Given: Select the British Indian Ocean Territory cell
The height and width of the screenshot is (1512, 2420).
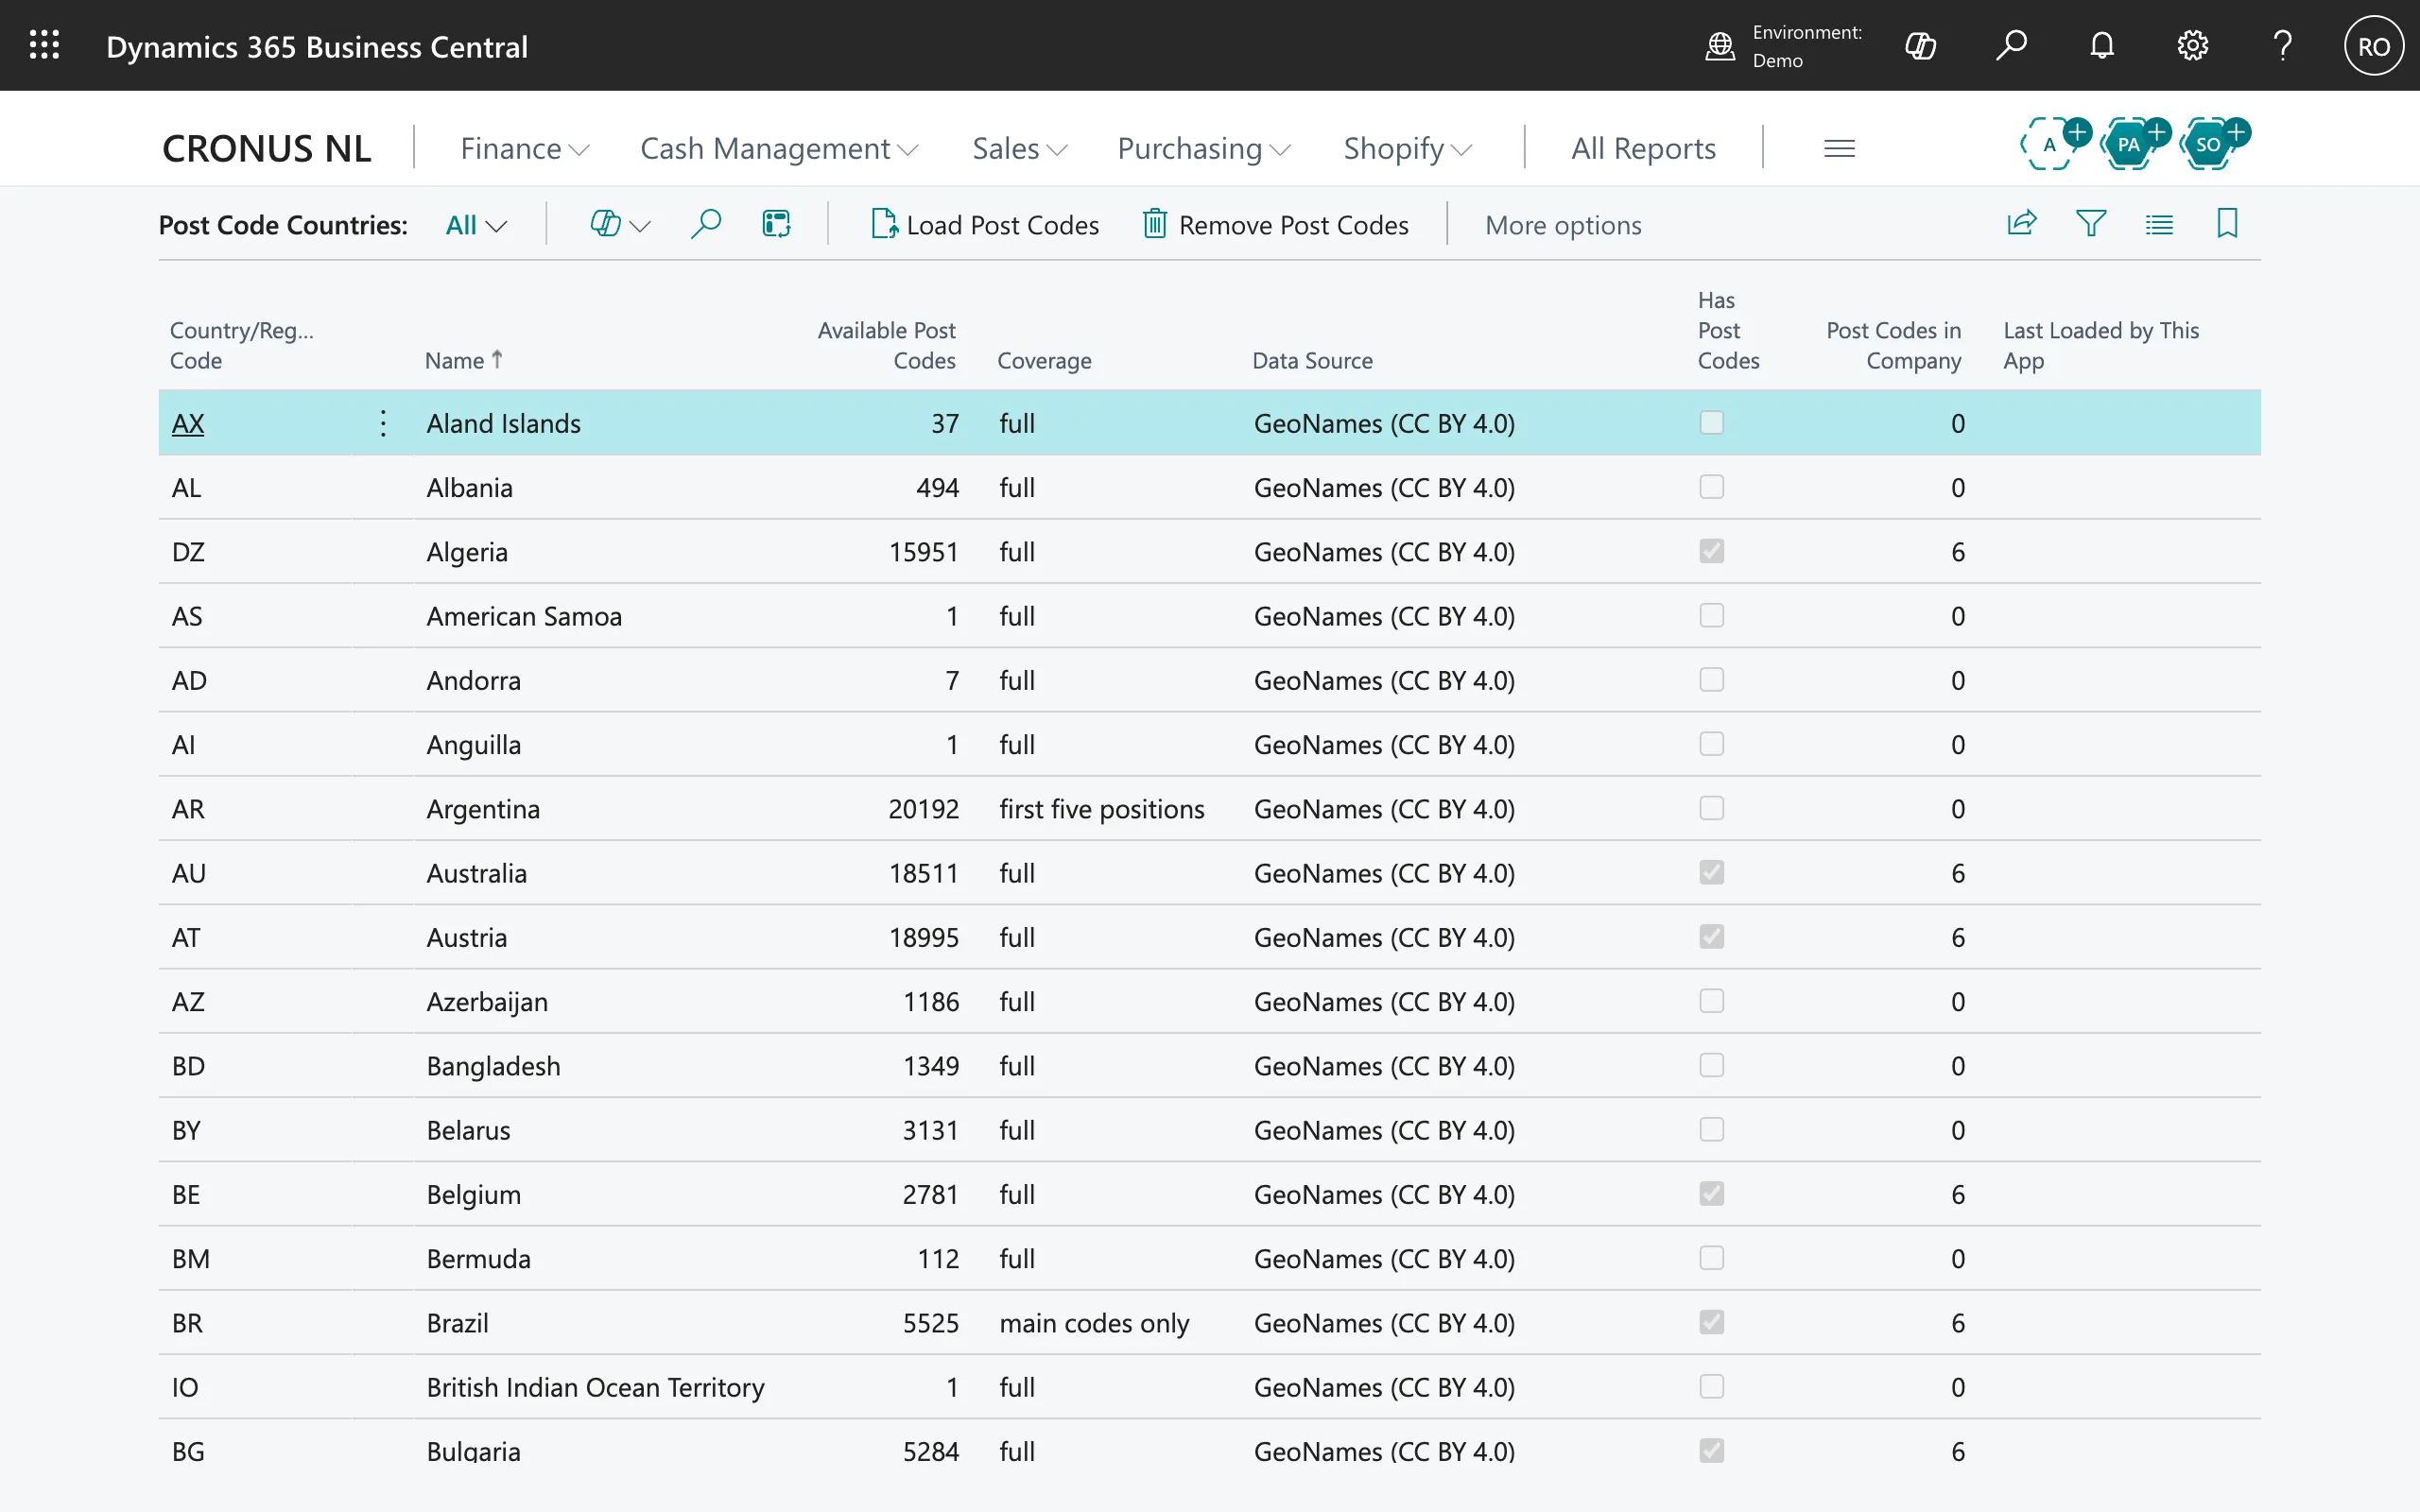Looking at the screenshot, I should coord(595,1386).
